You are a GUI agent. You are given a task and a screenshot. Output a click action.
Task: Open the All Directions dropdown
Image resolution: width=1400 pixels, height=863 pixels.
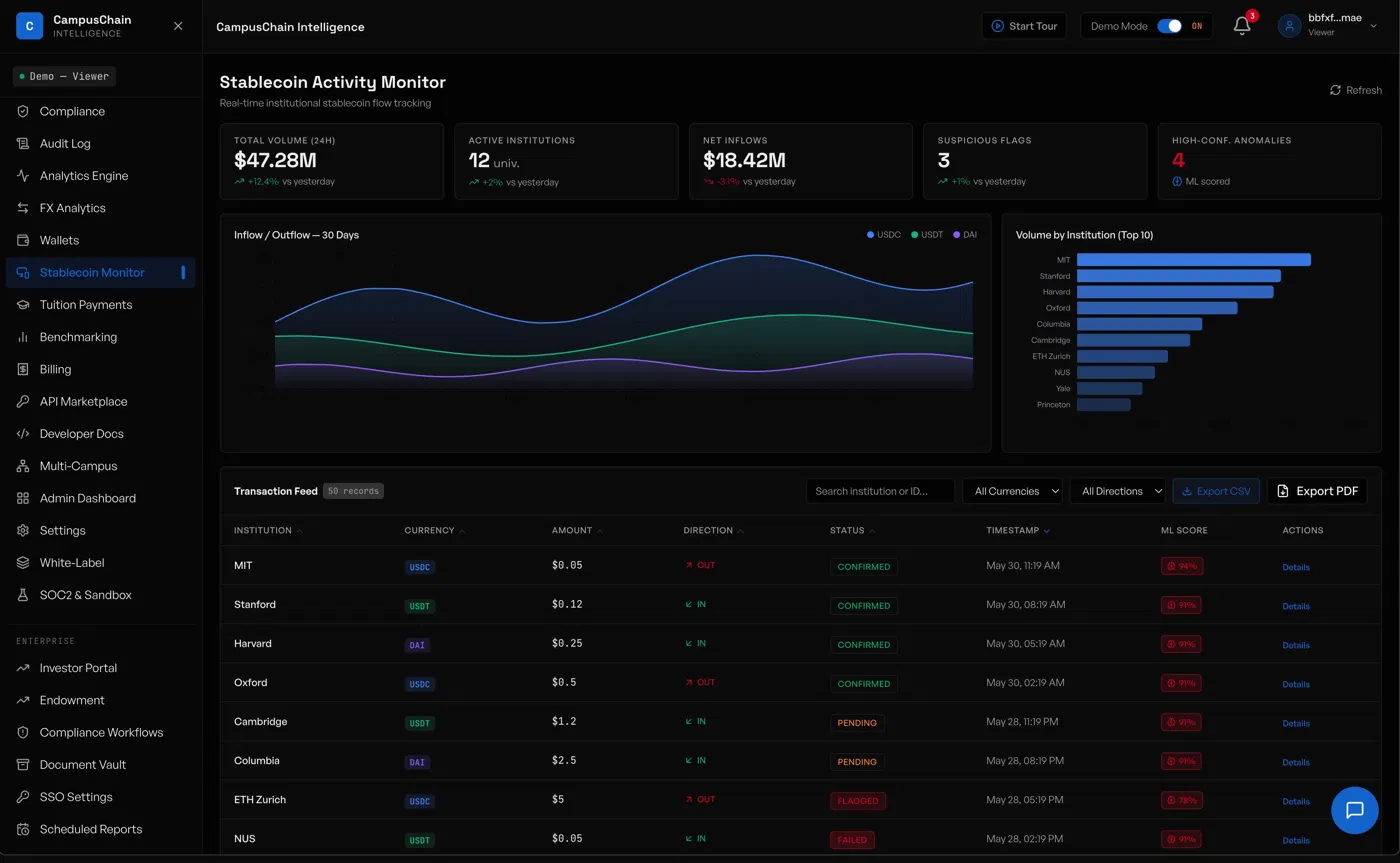coord(1118,491)
